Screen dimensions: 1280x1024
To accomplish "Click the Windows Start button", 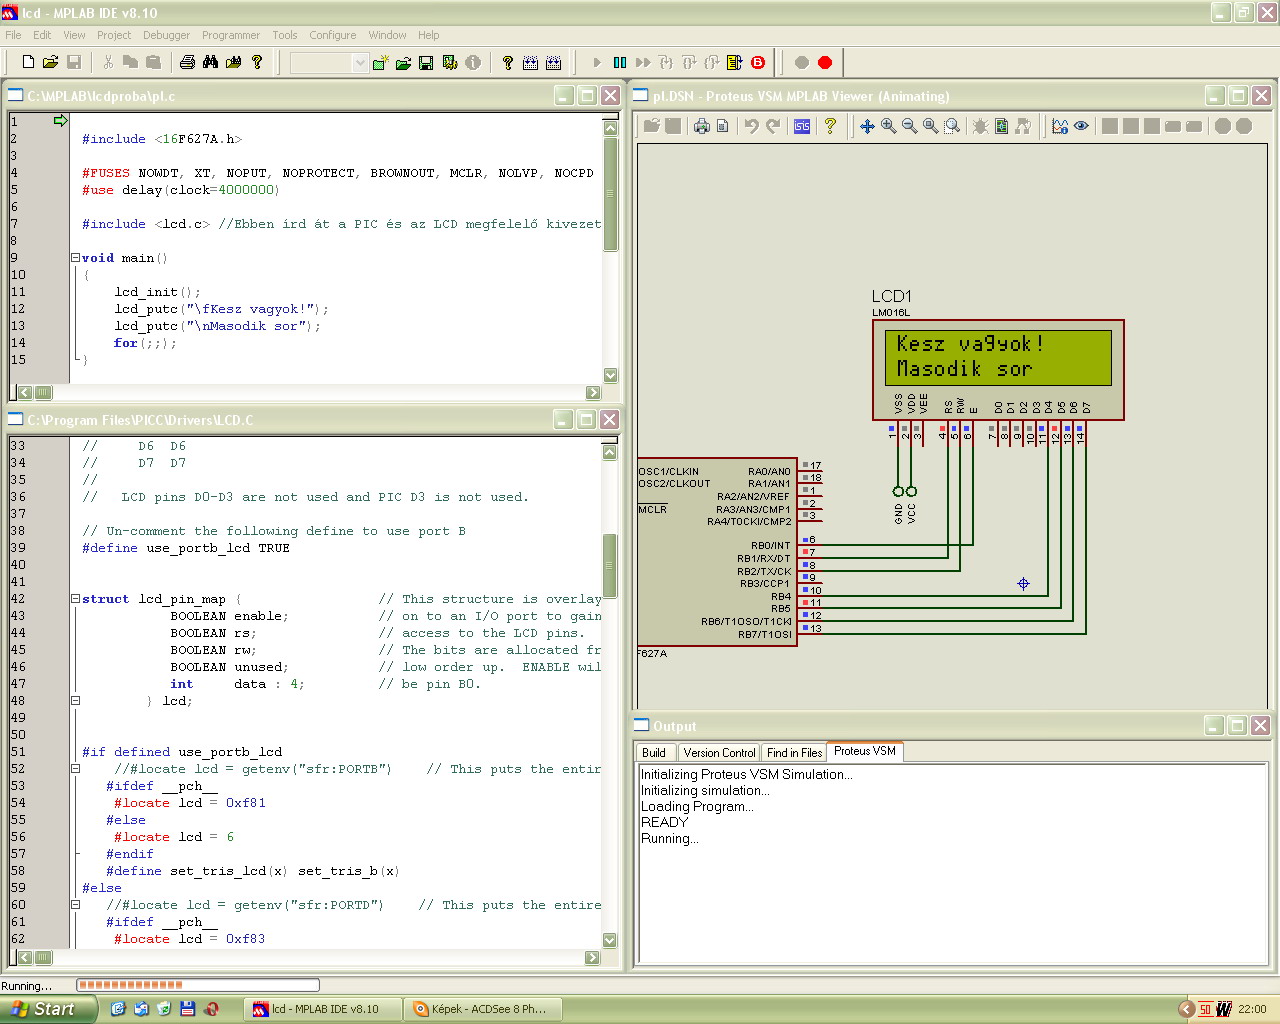I will coord(48,1009).
